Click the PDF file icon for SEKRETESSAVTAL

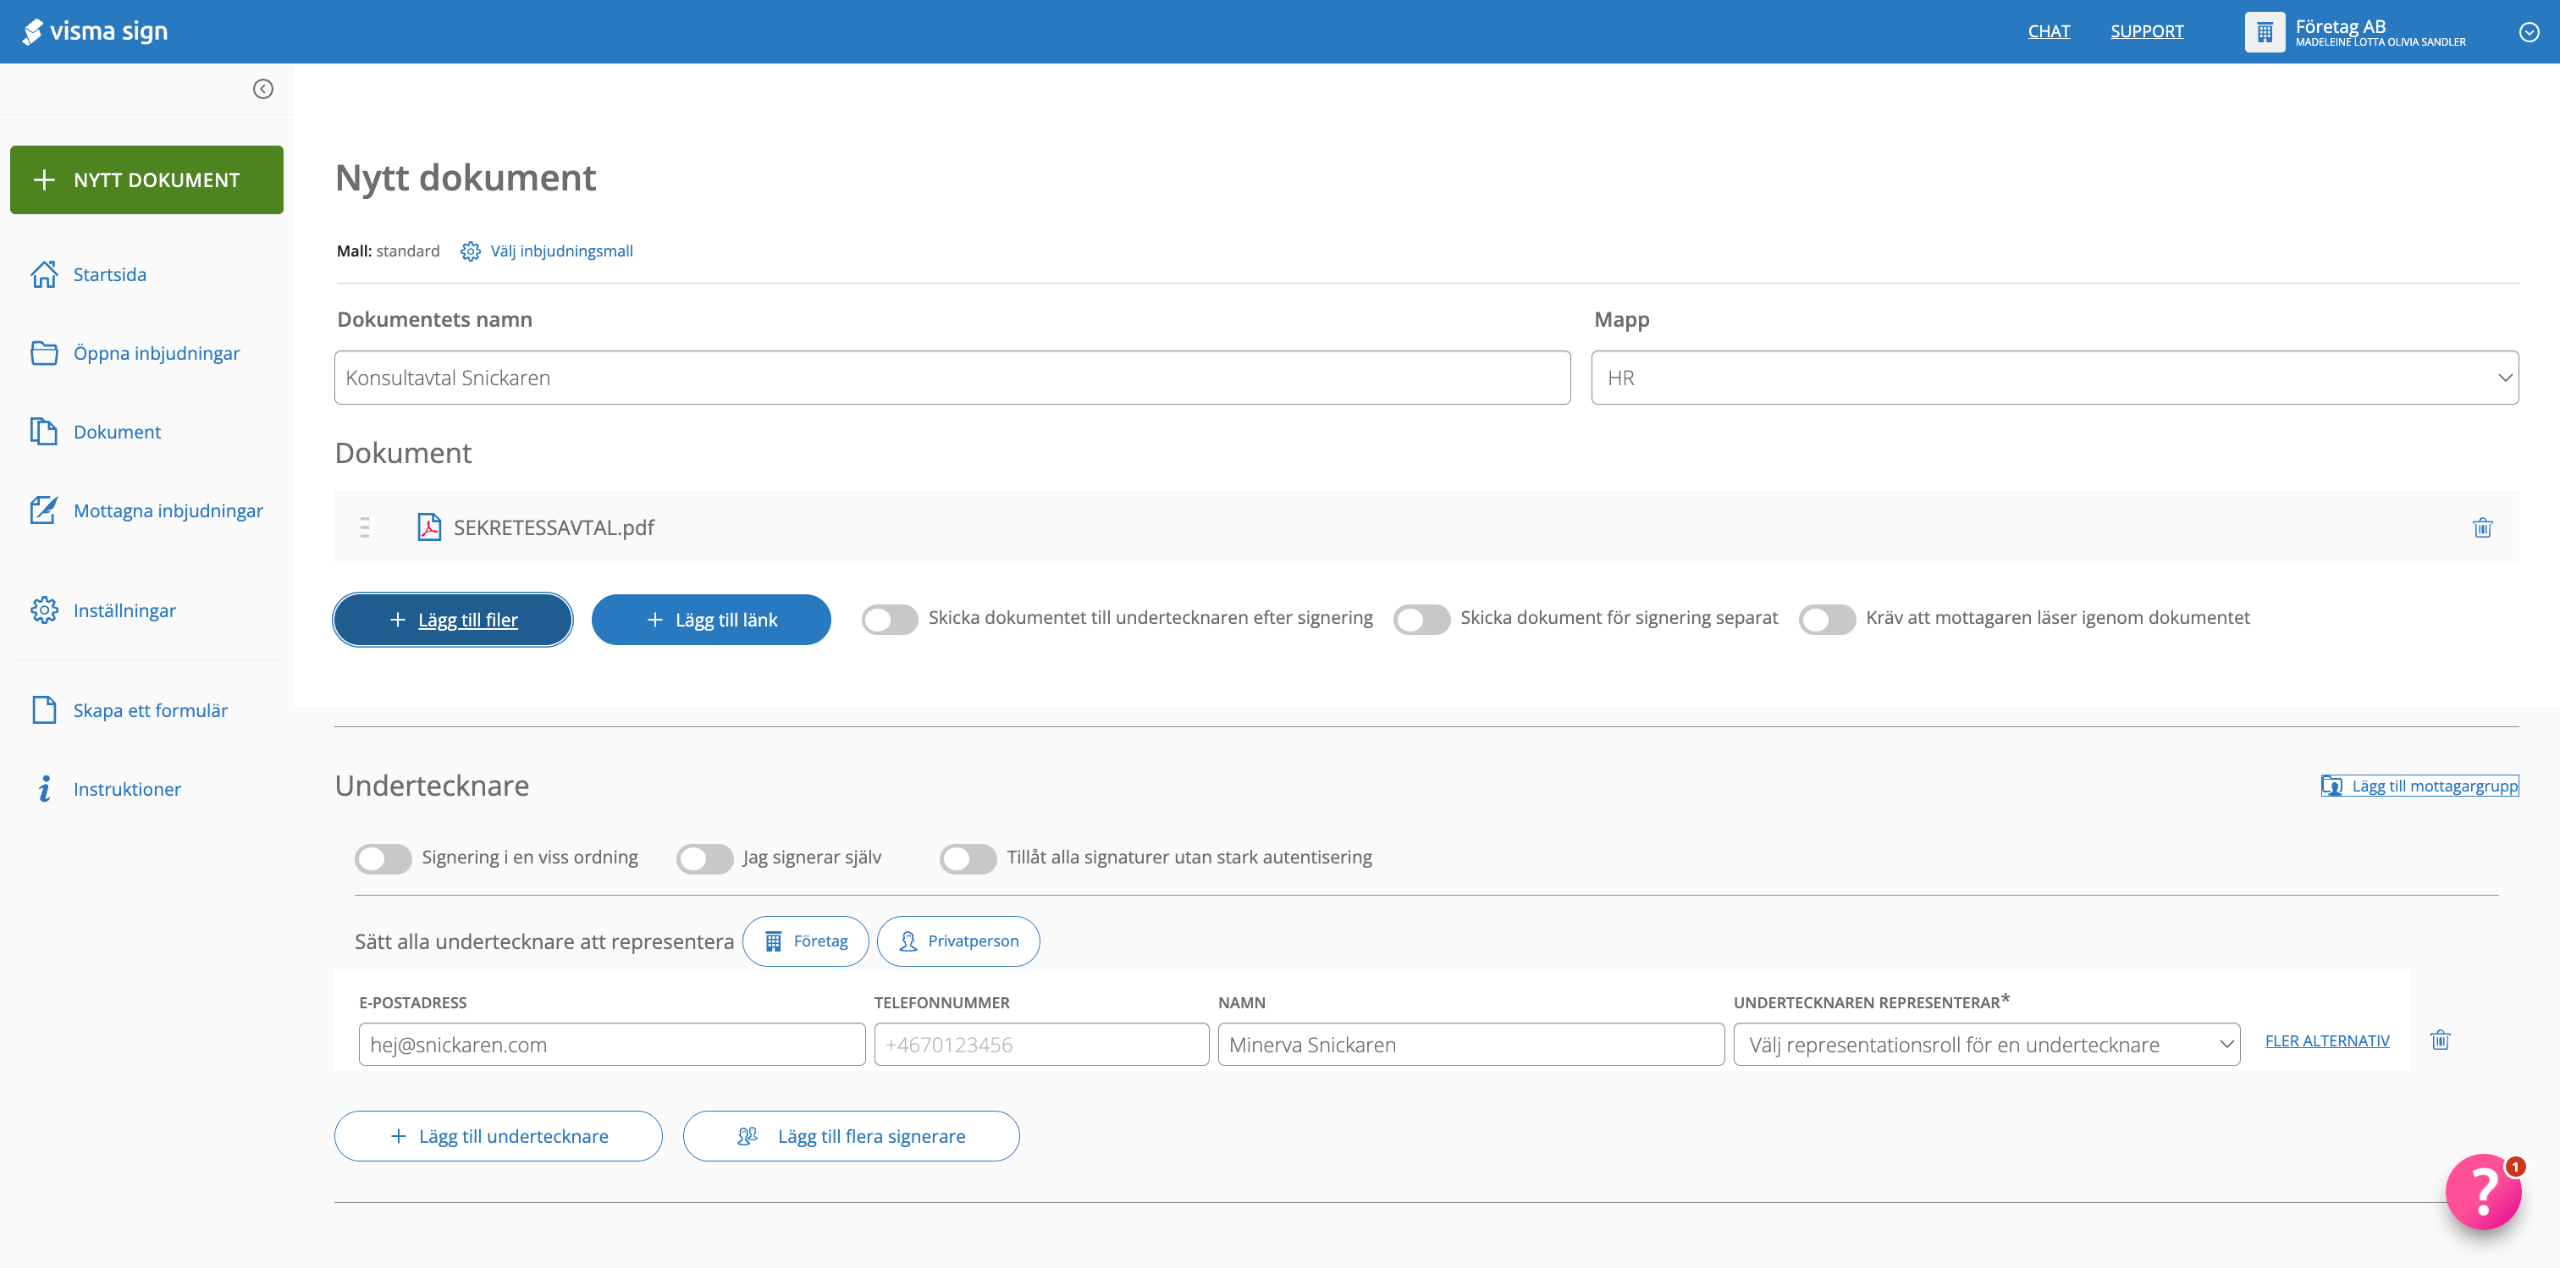click(x=429, y=527)
